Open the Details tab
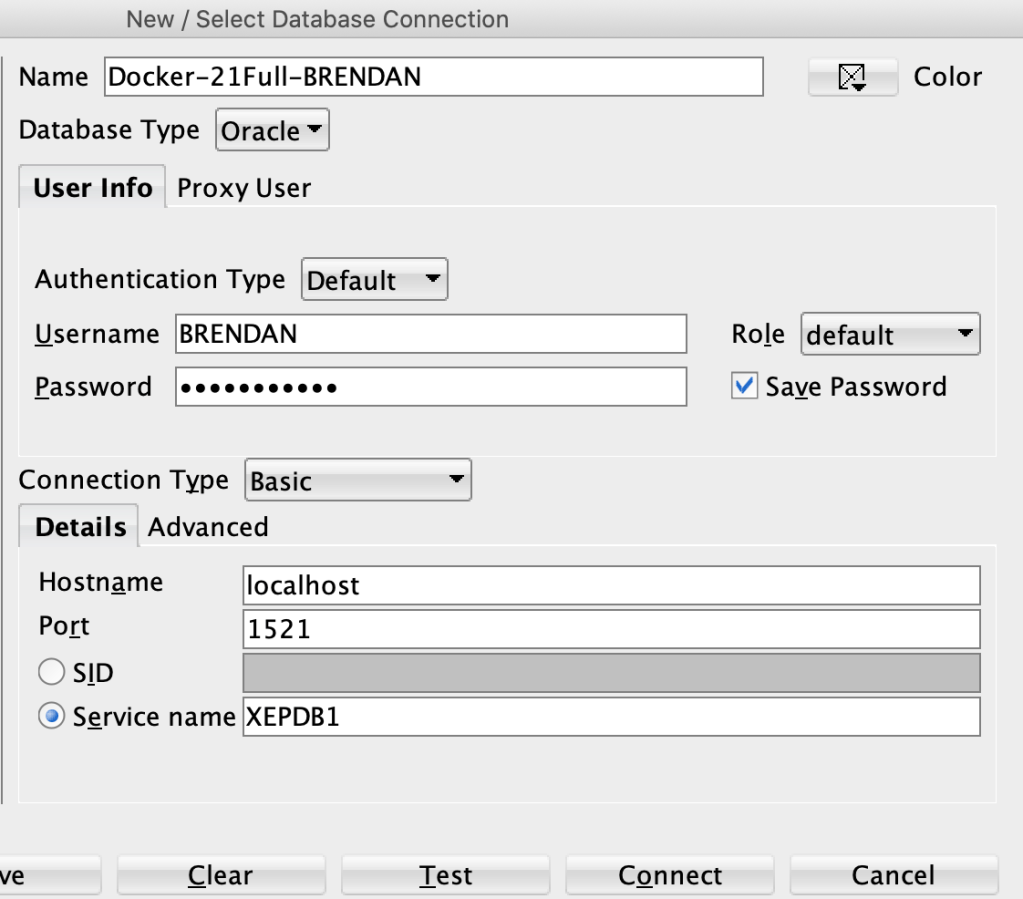1023x899 pixels. pos(80,527)
